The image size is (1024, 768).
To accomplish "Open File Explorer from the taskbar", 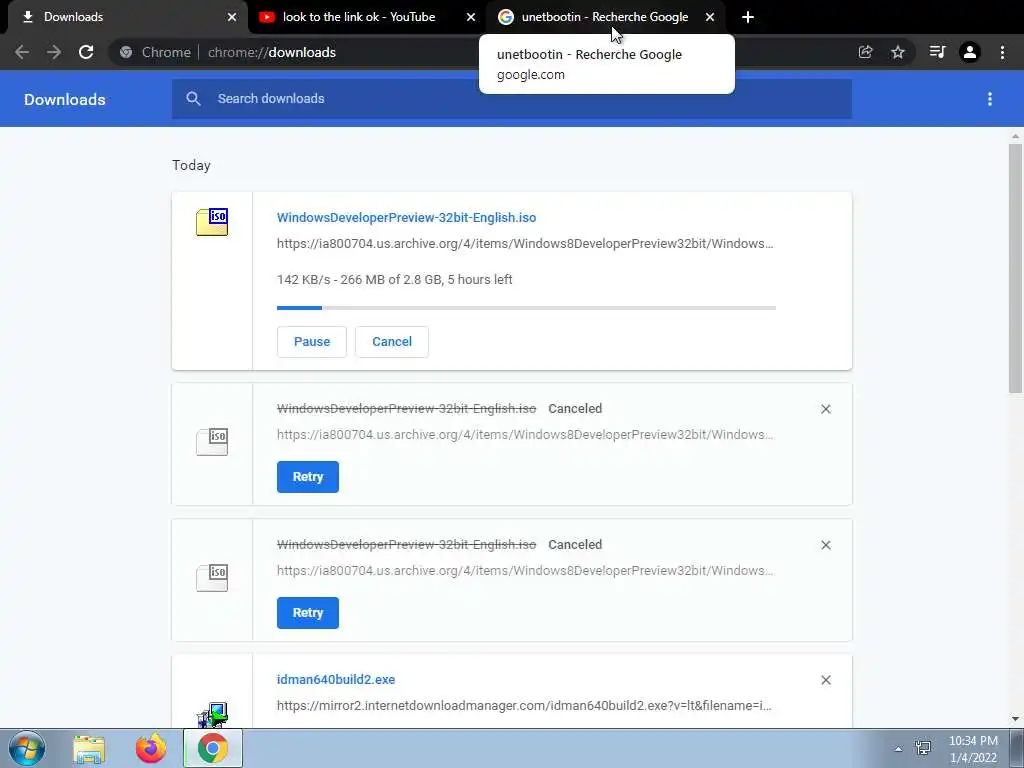I will tap(89, 749).
